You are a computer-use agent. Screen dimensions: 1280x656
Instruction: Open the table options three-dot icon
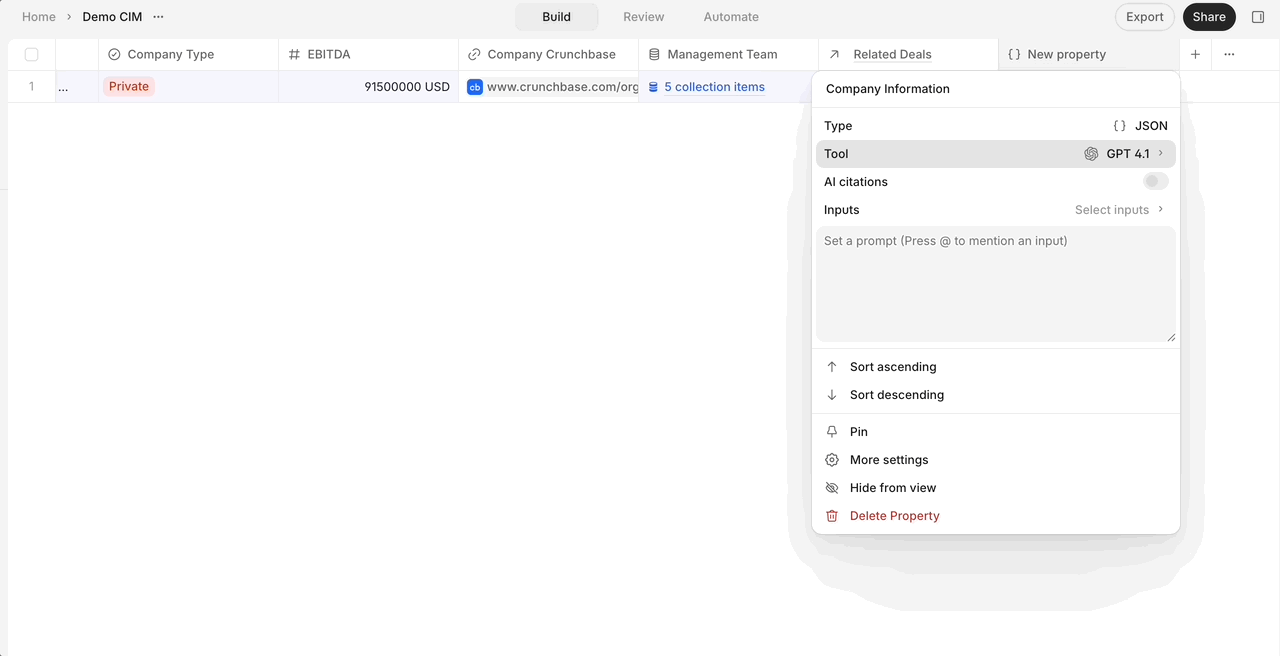[x=1229, y=54]
